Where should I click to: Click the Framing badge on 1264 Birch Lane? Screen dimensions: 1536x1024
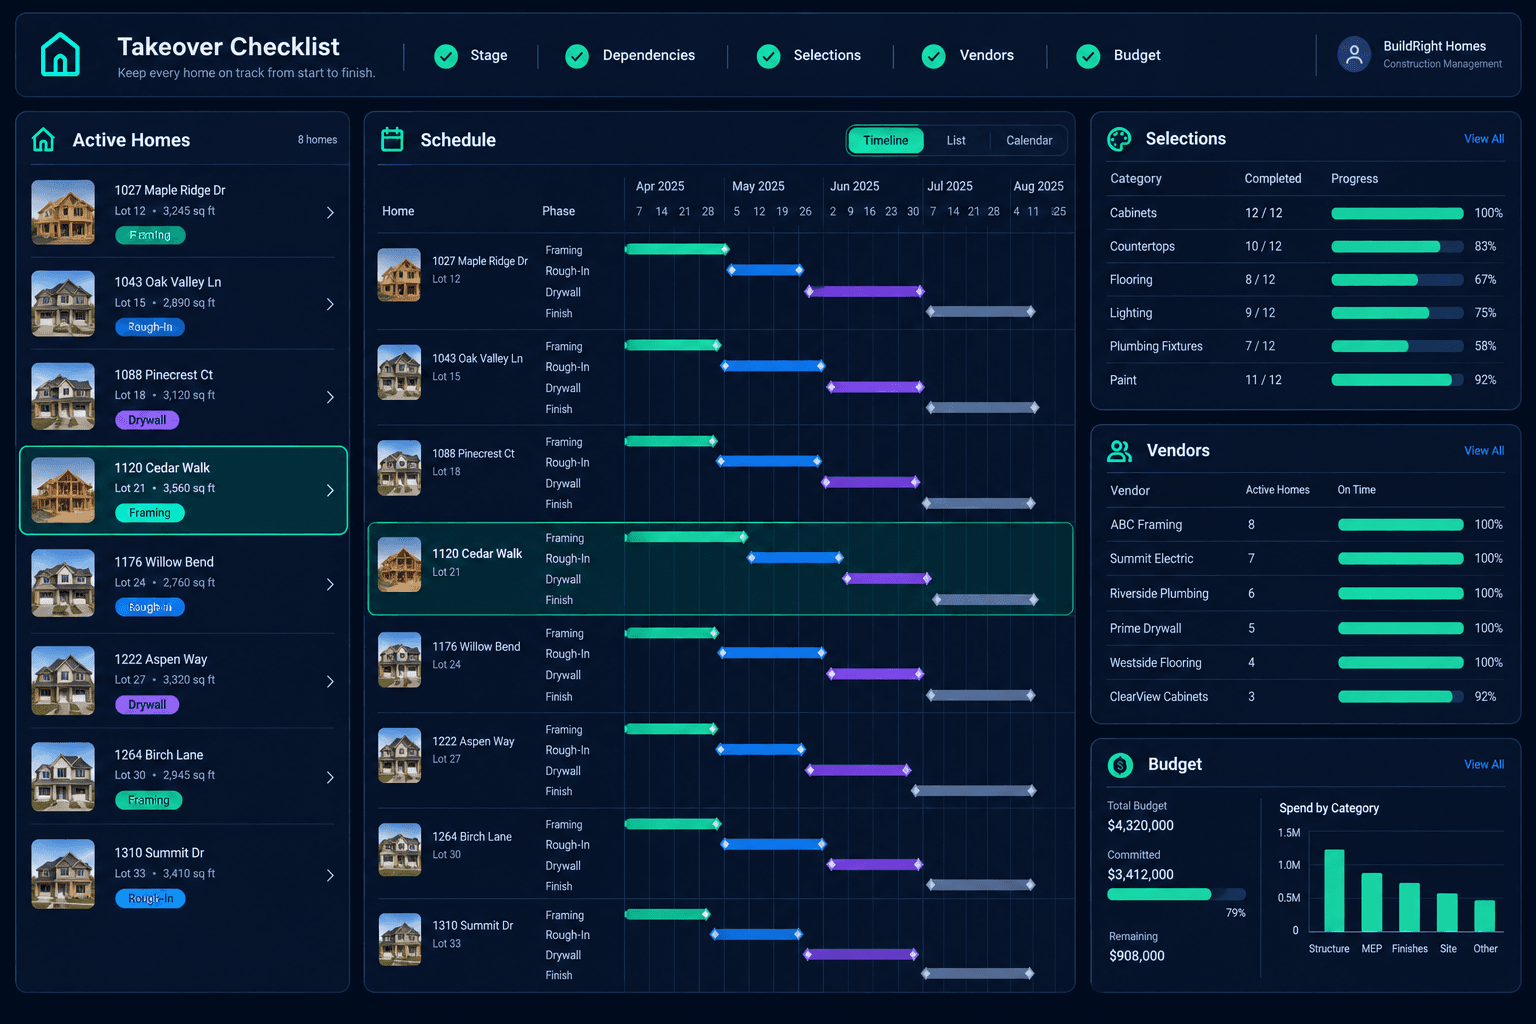click(149, 800)
